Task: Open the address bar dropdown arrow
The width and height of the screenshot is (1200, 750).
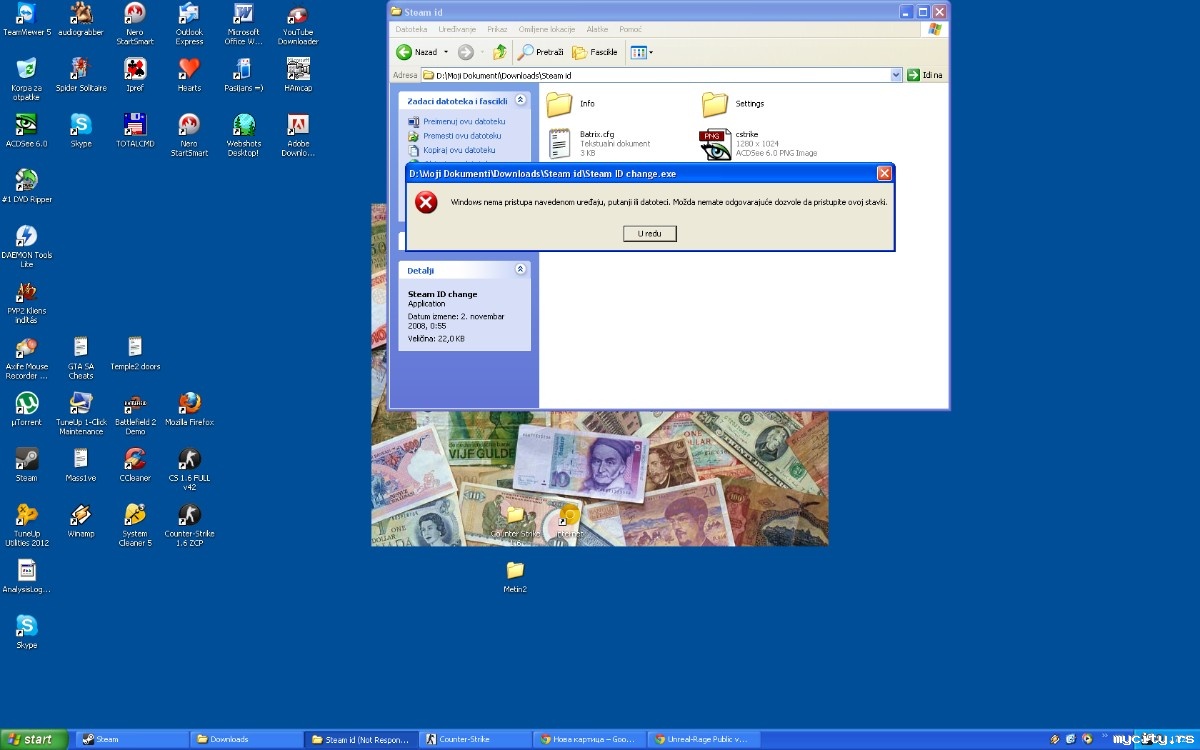Action: coord(896,75)
